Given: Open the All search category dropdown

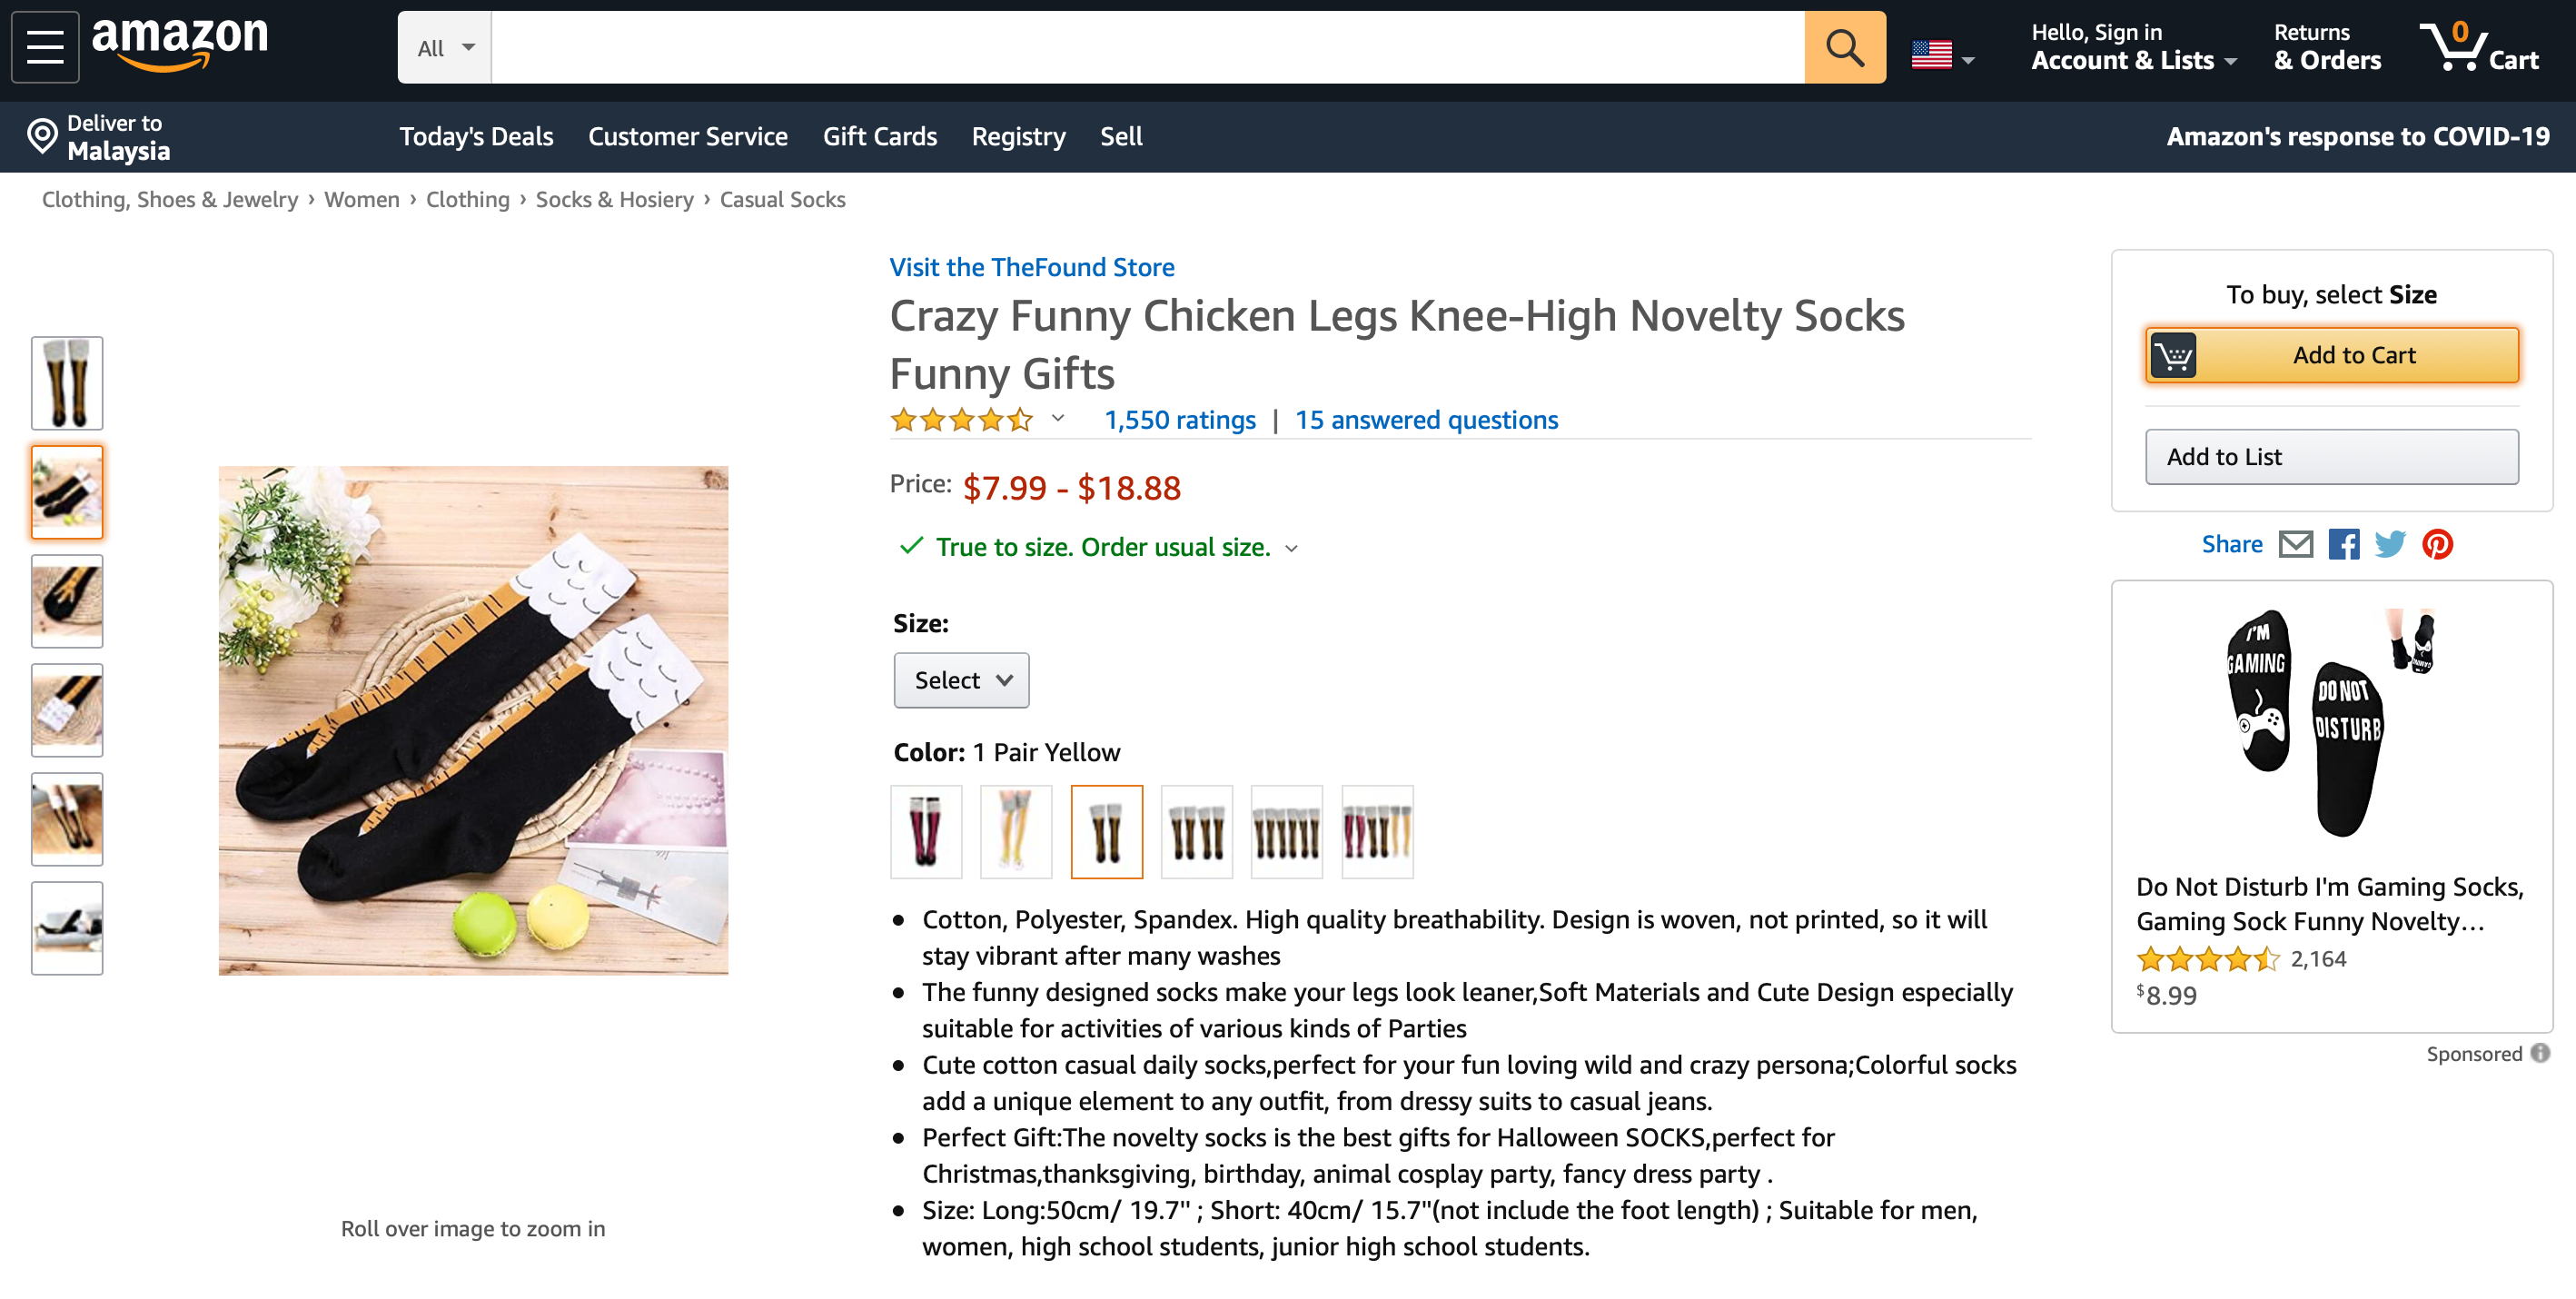Looking at the screenshot, I should 445,48.
